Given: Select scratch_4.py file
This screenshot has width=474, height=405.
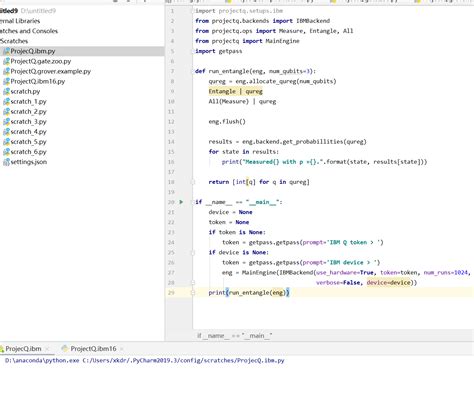Looking at the screenshot, I should (28, 131).
